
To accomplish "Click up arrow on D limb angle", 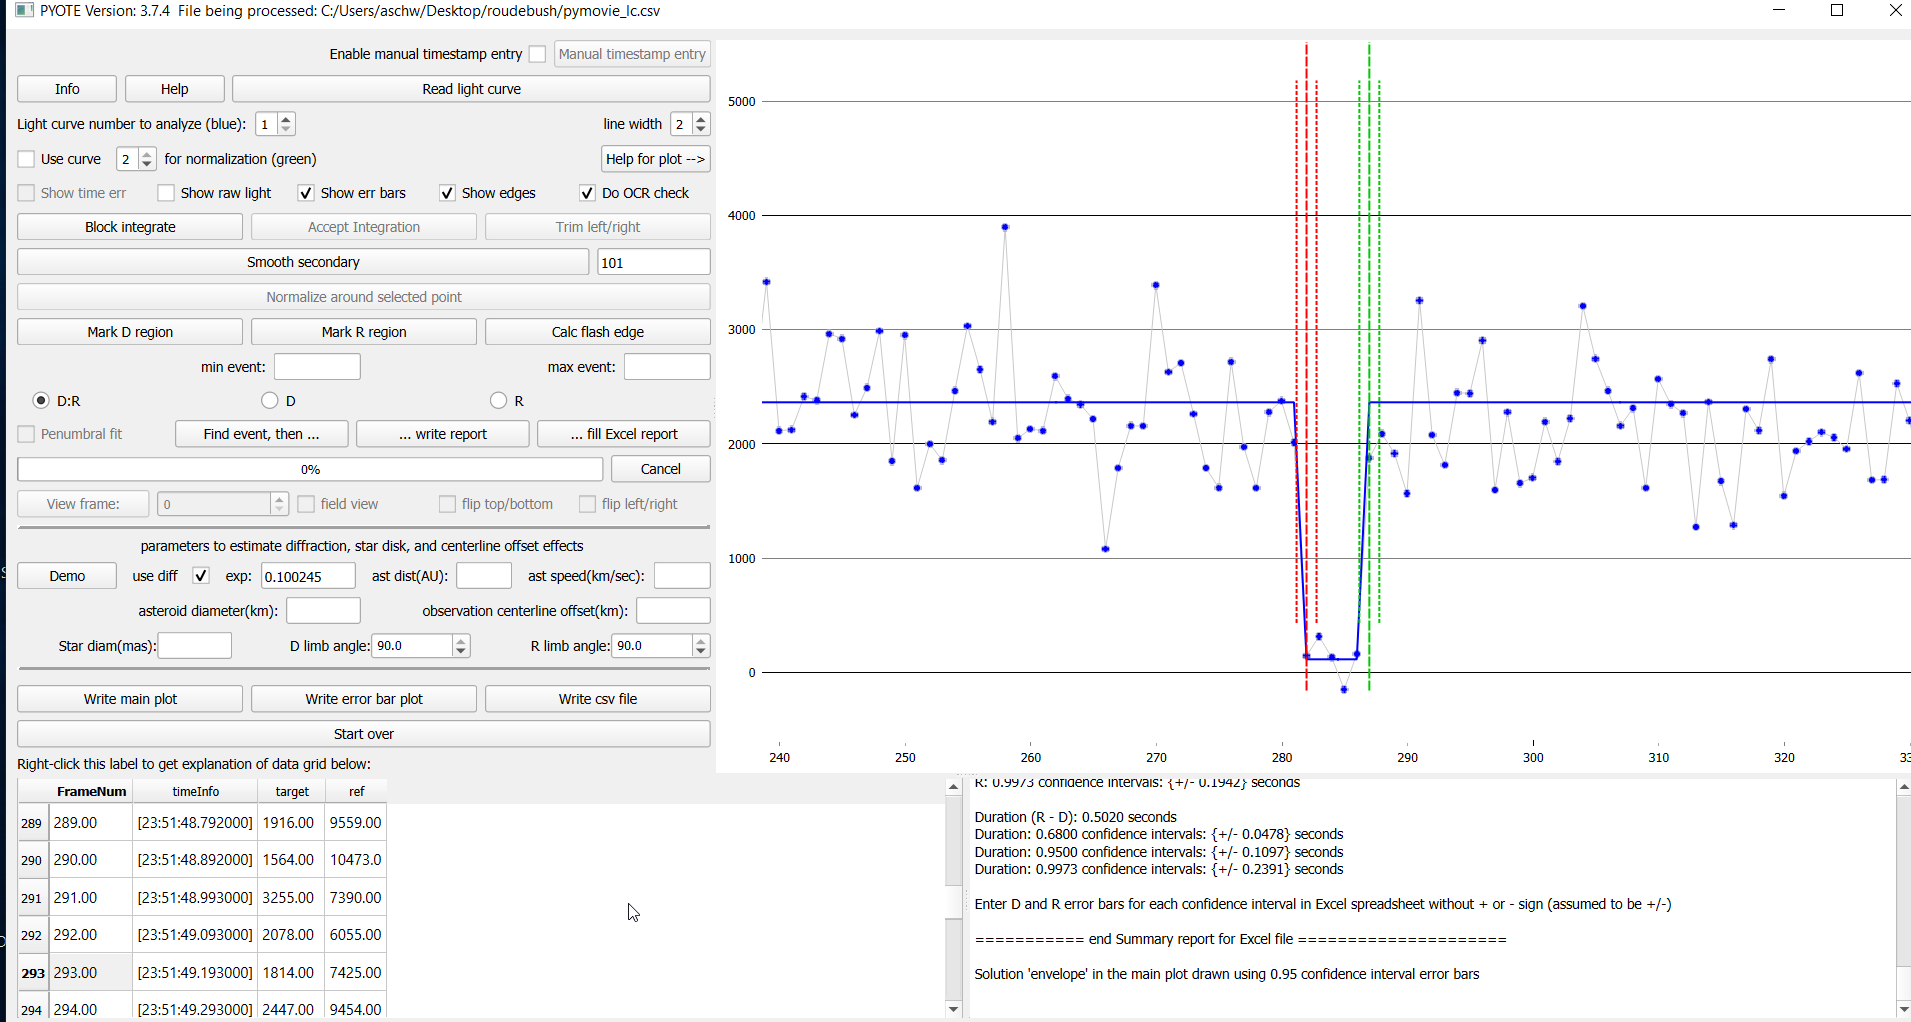I will (x=461, y=641).
